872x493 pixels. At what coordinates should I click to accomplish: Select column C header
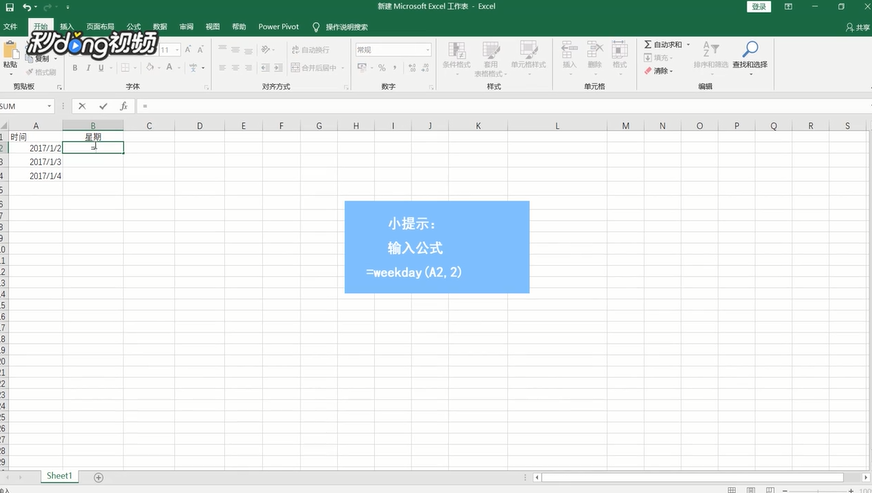pyautogui.click(x=149, y=126)
